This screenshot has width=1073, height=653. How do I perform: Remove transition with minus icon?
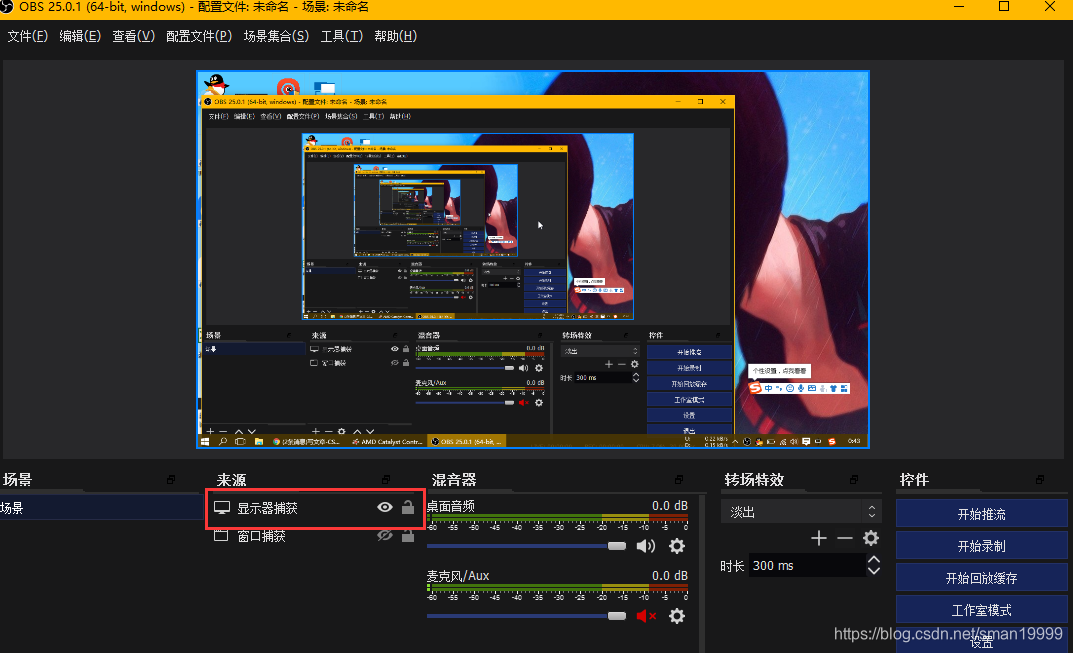tap(844, 539)
